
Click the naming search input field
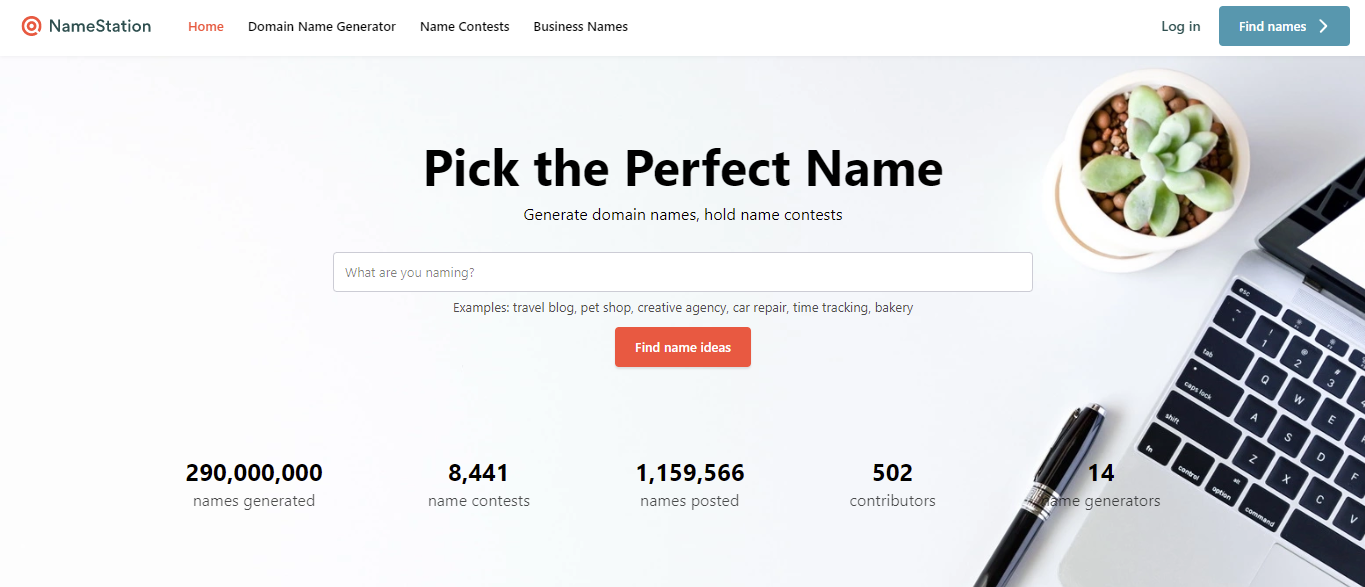click(683, 272)
